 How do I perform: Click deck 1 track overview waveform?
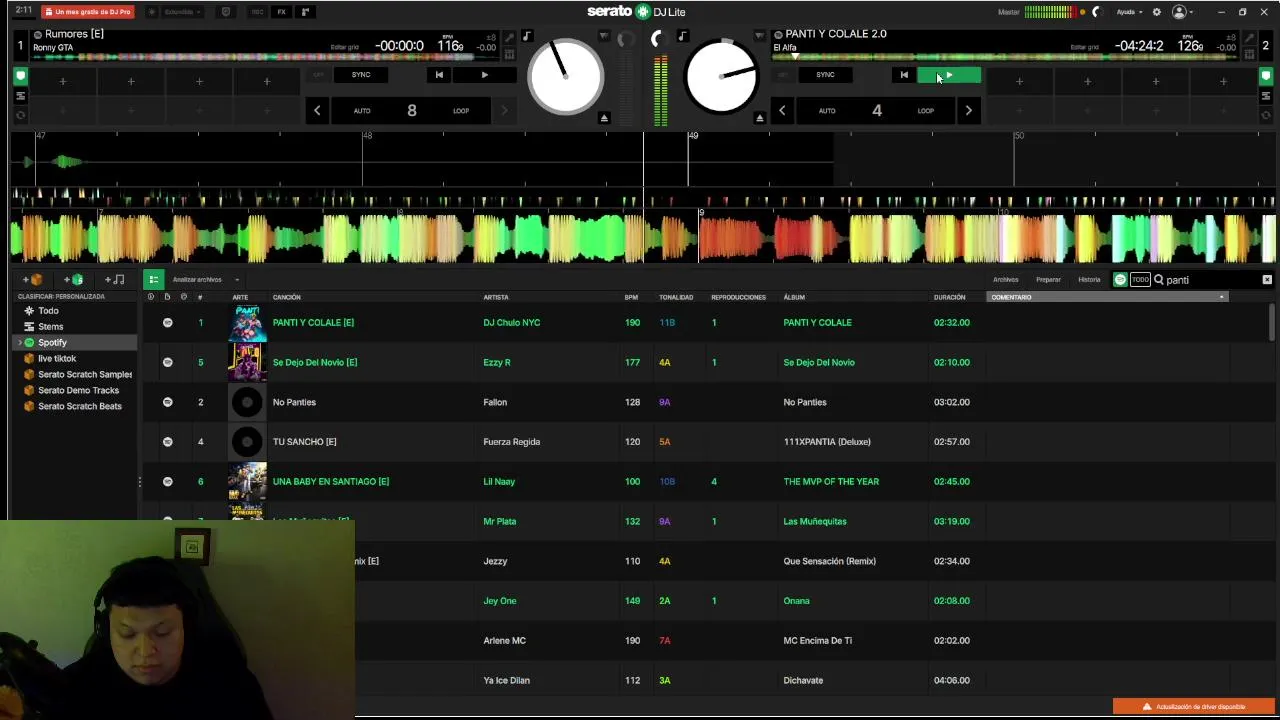tap(263, 57)
